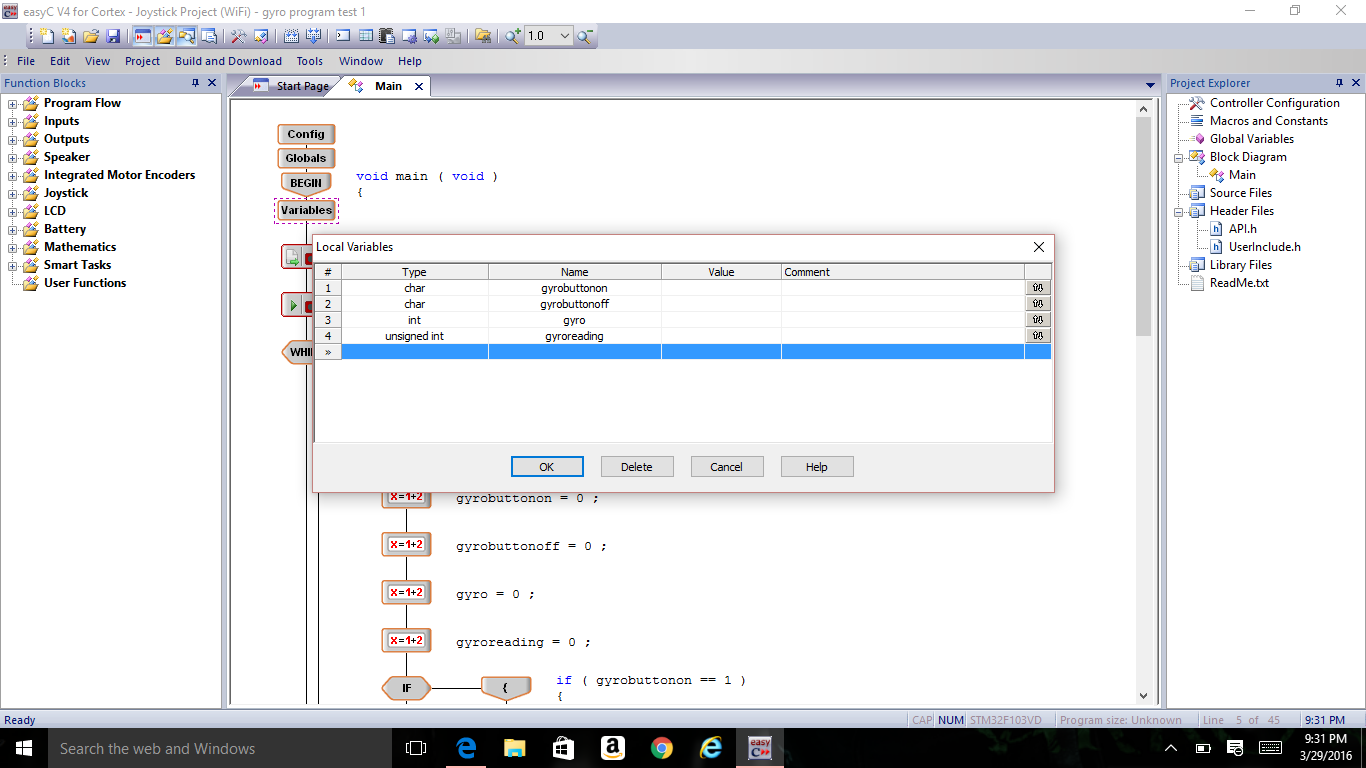Expand the Battery tree node
1366x768 pixels.
click(x=13, y=229)
